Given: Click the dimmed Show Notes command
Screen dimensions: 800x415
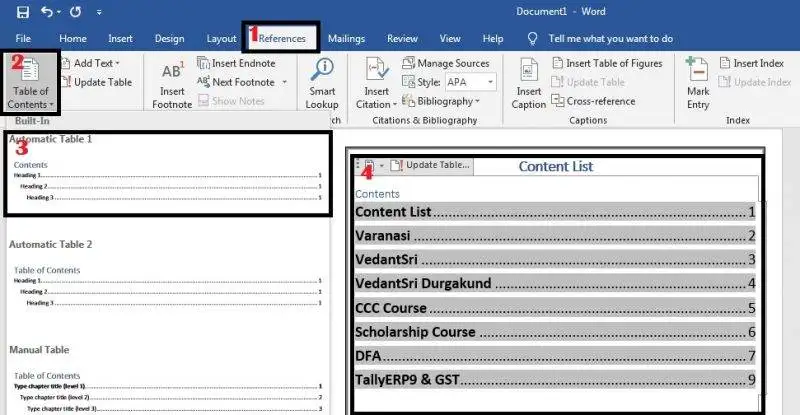Looking at the screenshot, I should tap(231, 101).
